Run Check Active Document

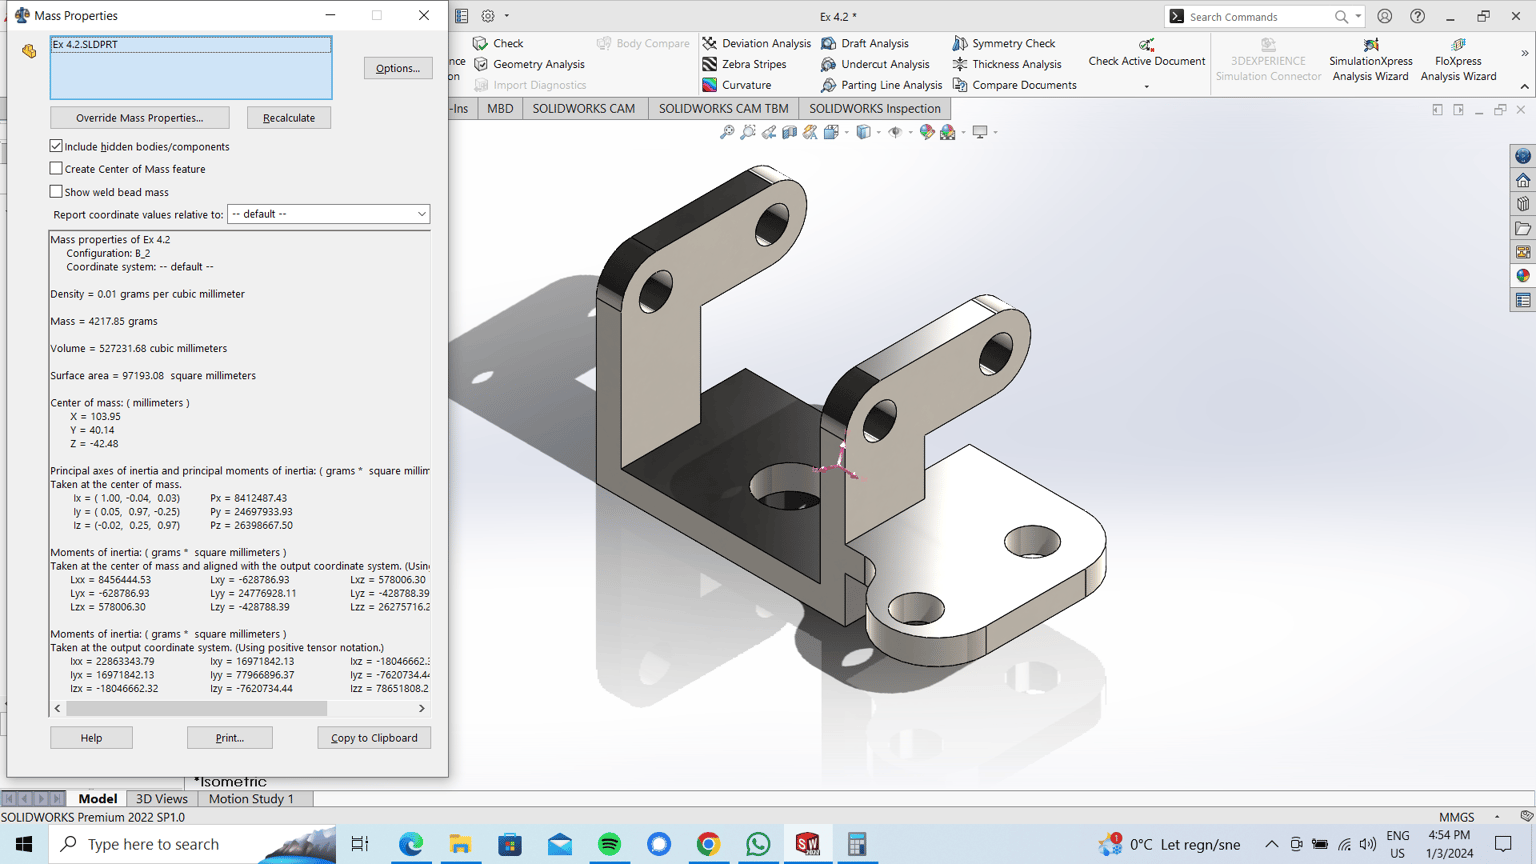pos(1147,52)
